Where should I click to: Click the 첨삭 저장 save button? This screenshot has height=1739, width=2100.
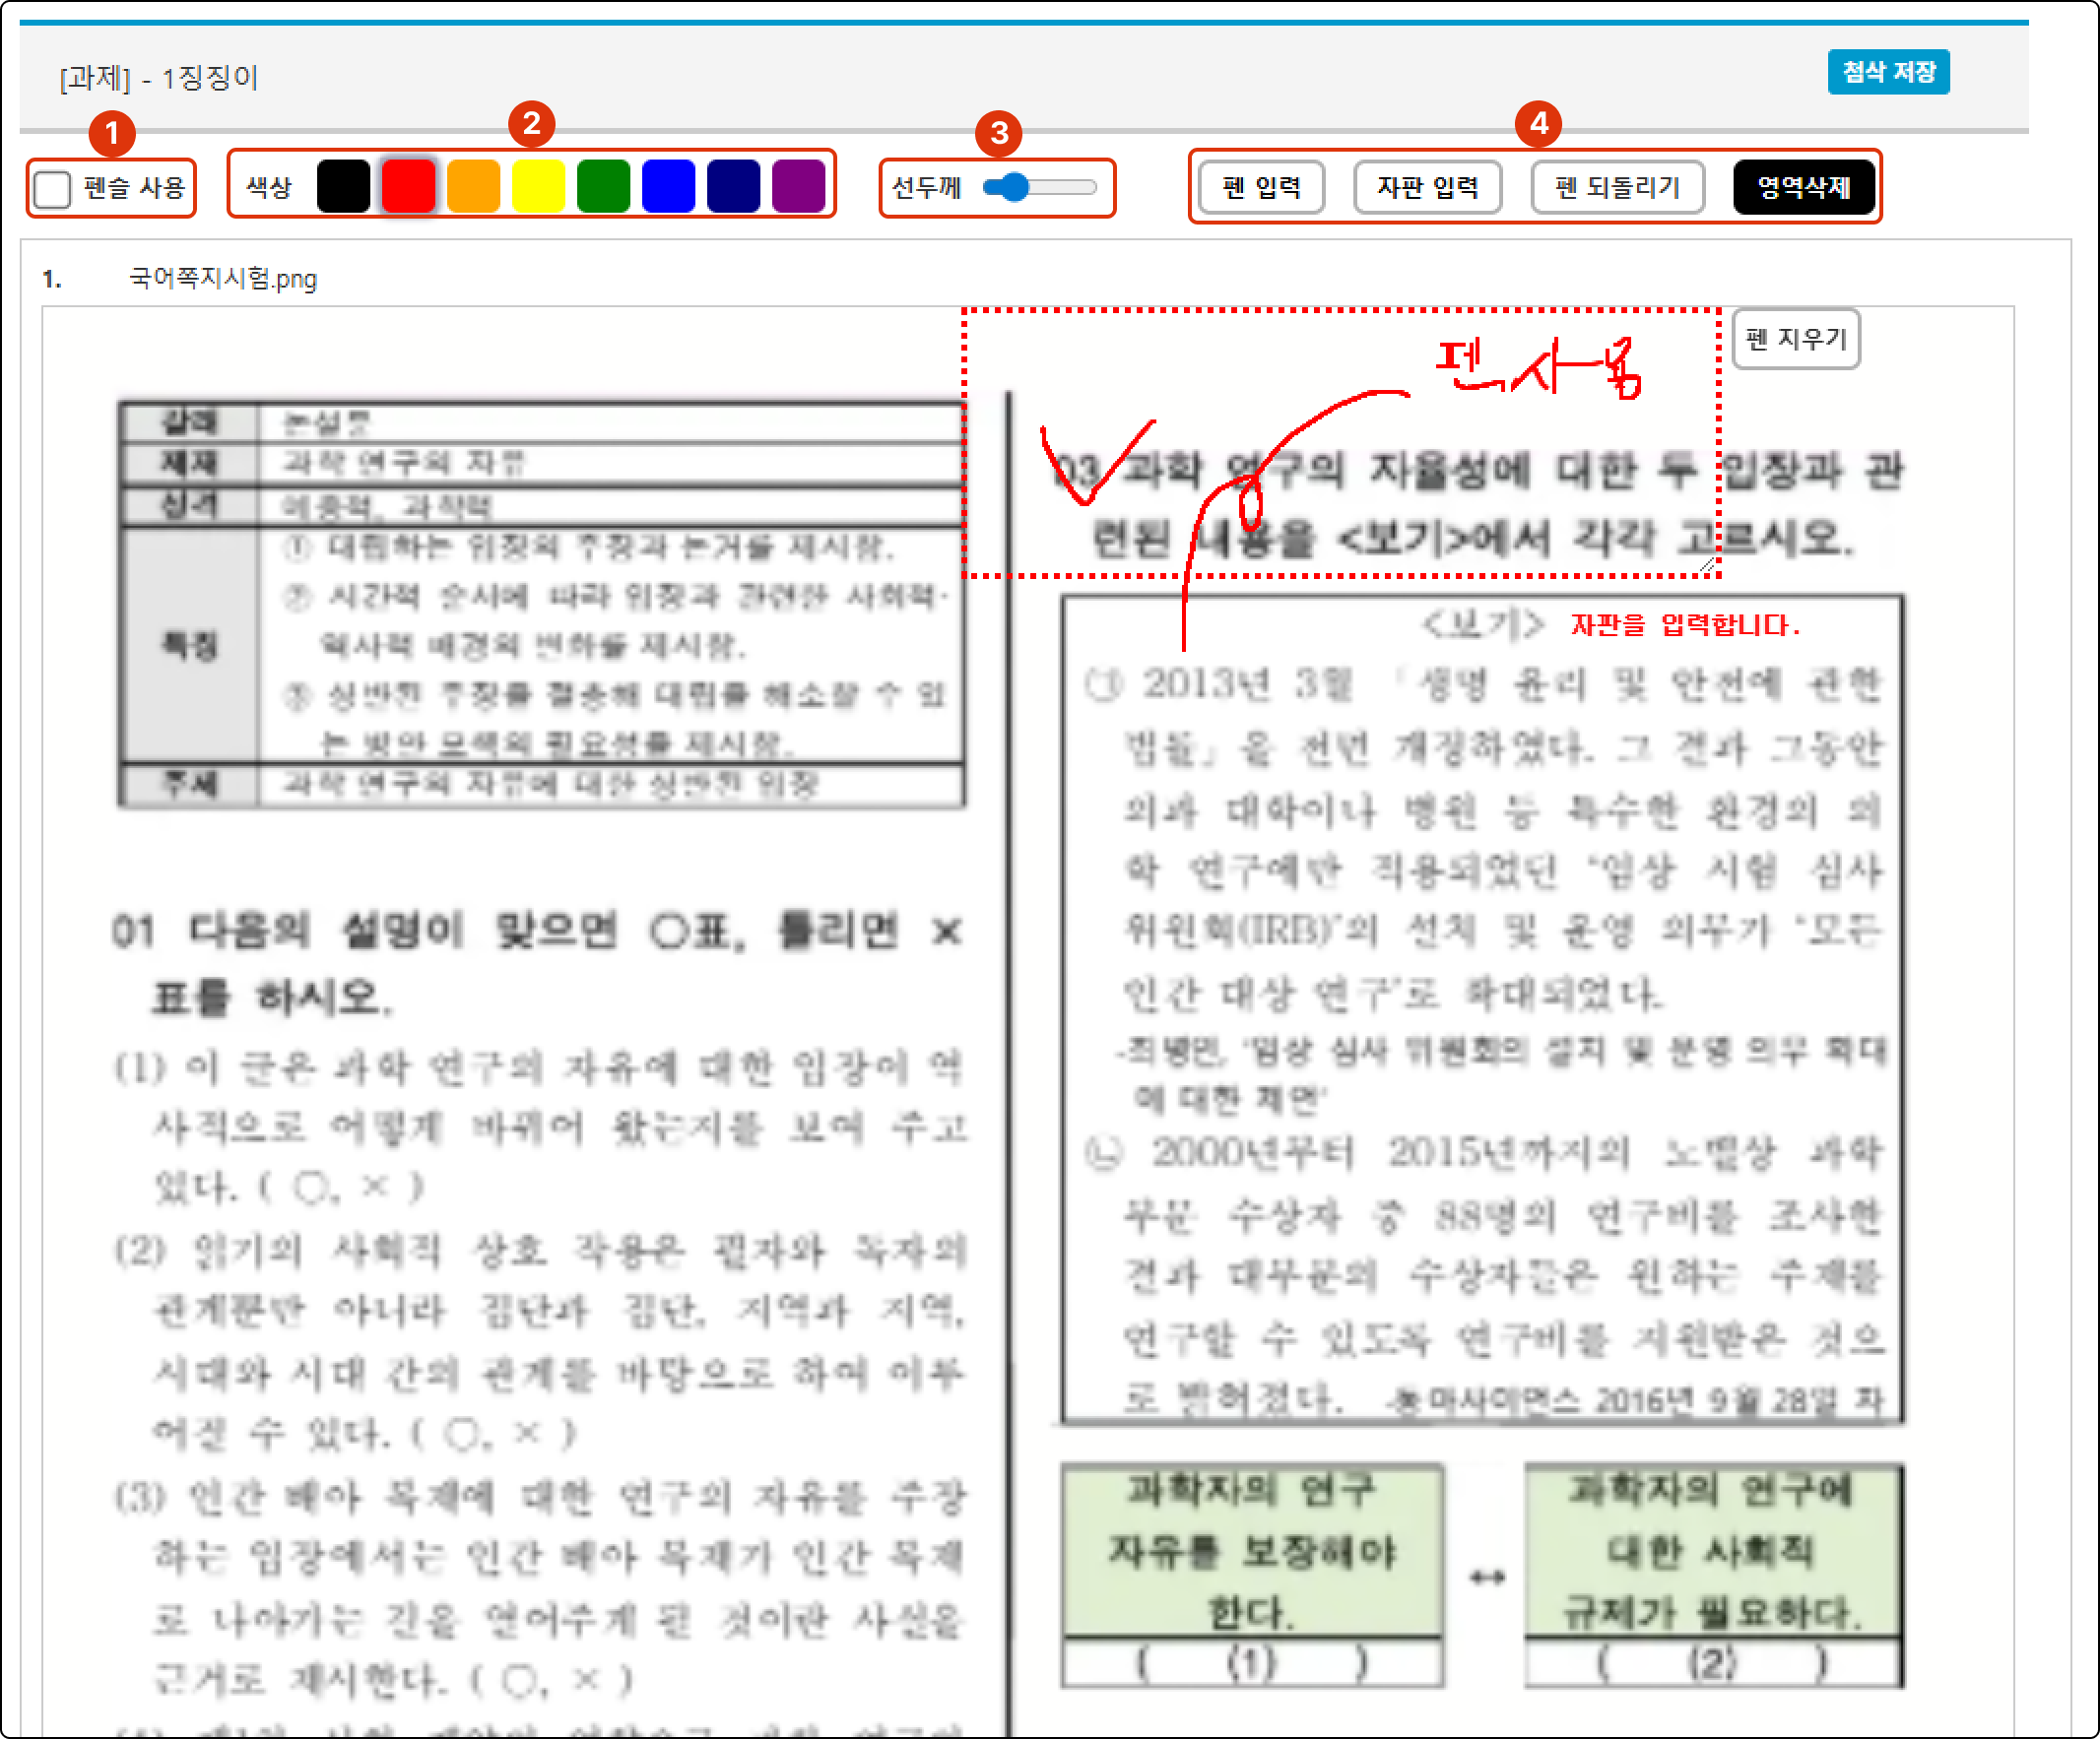pyautogui.click(x=1888, y=72)
